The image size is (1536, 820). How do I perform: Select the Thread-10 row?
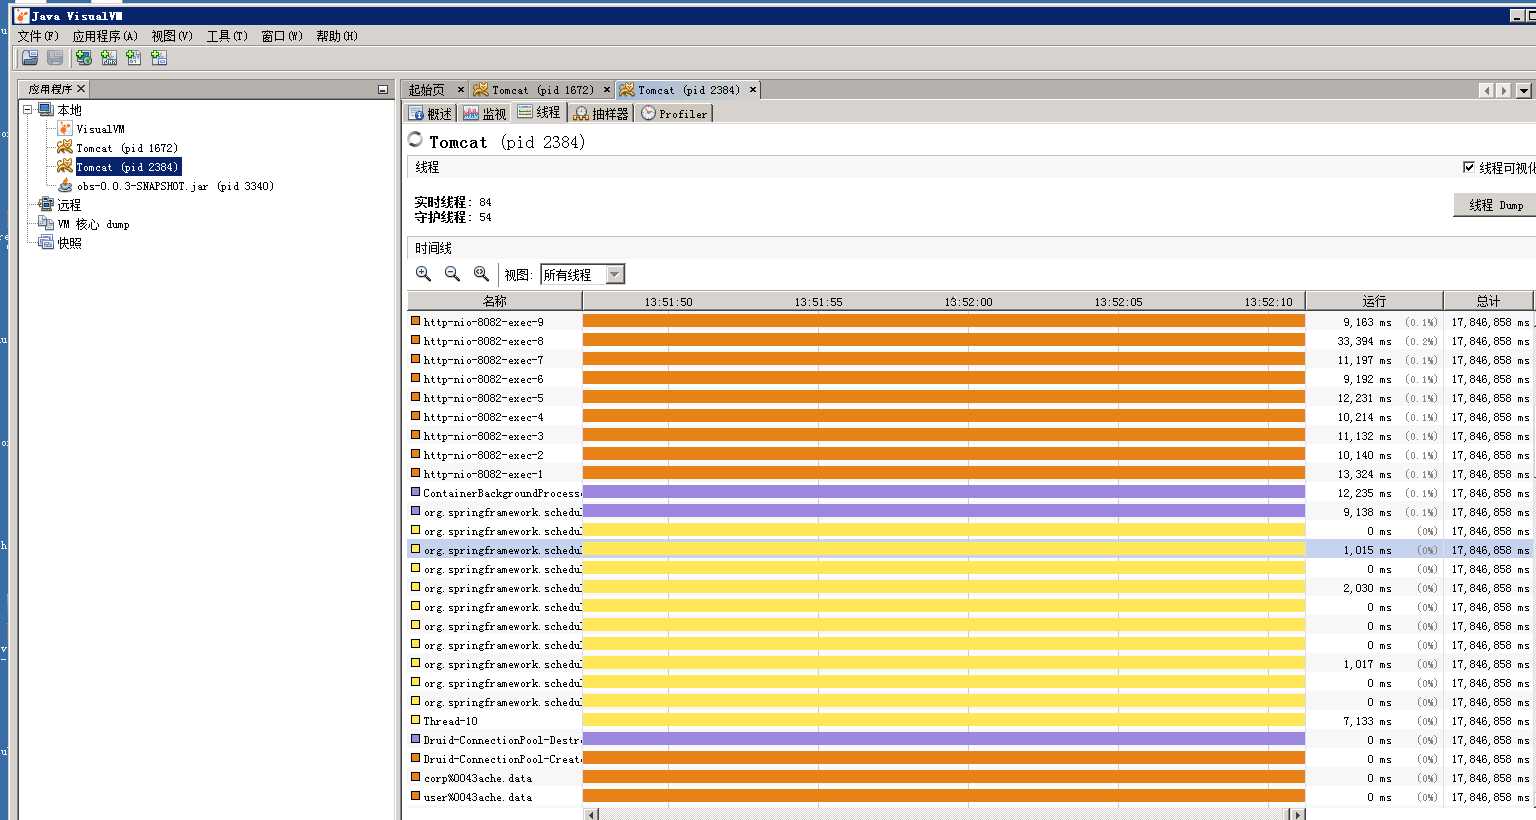[970, 721]
